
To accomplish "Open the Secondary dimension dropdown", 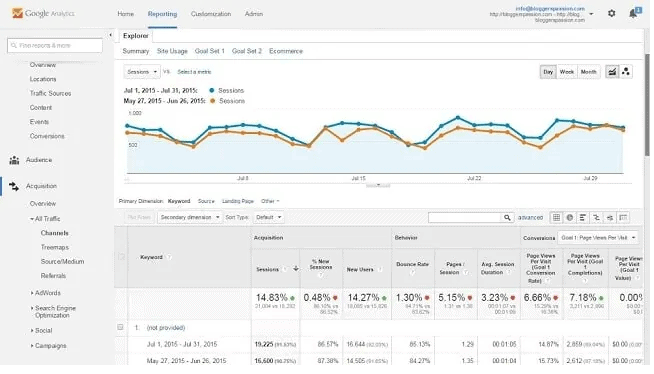I will coord(190,217).
